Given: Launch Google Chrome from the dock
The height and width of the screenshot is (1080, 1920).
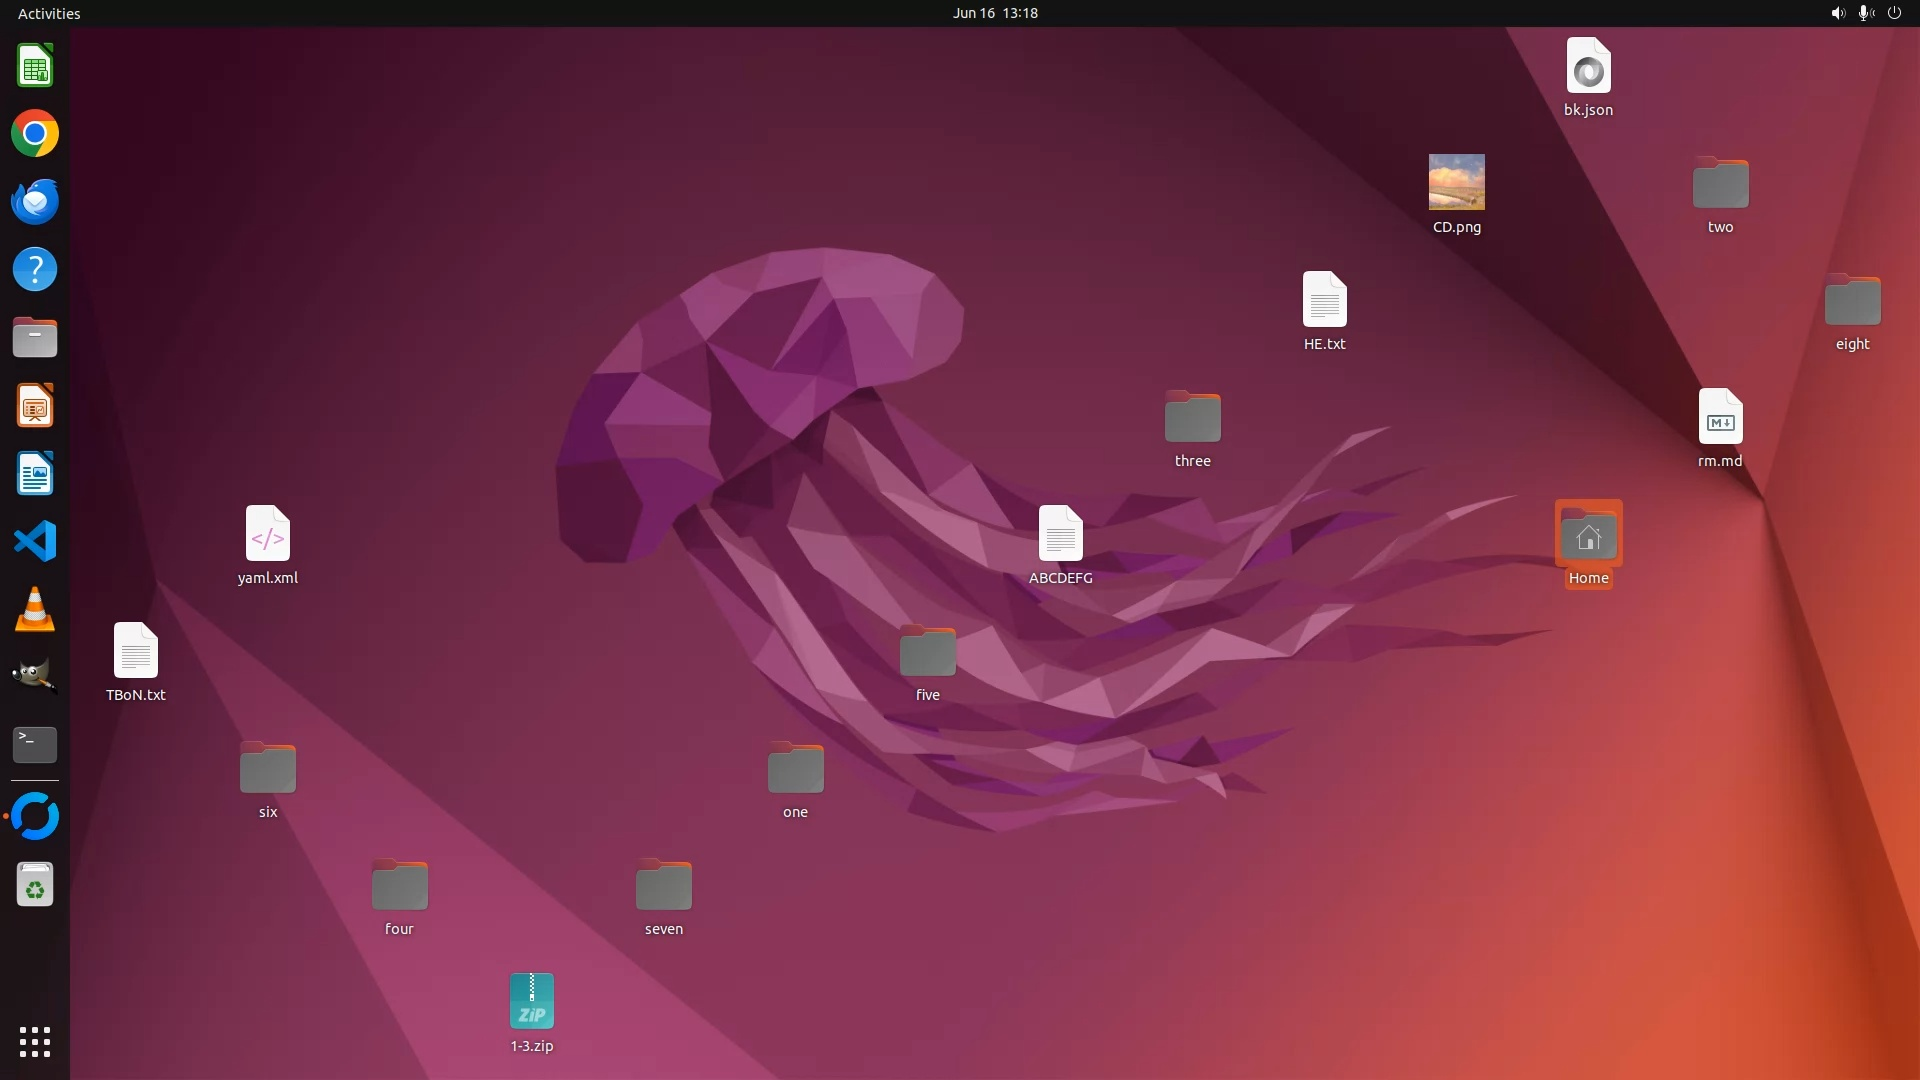Looking at the screenshot, I should pyautogui.click(x=35, y=134).
